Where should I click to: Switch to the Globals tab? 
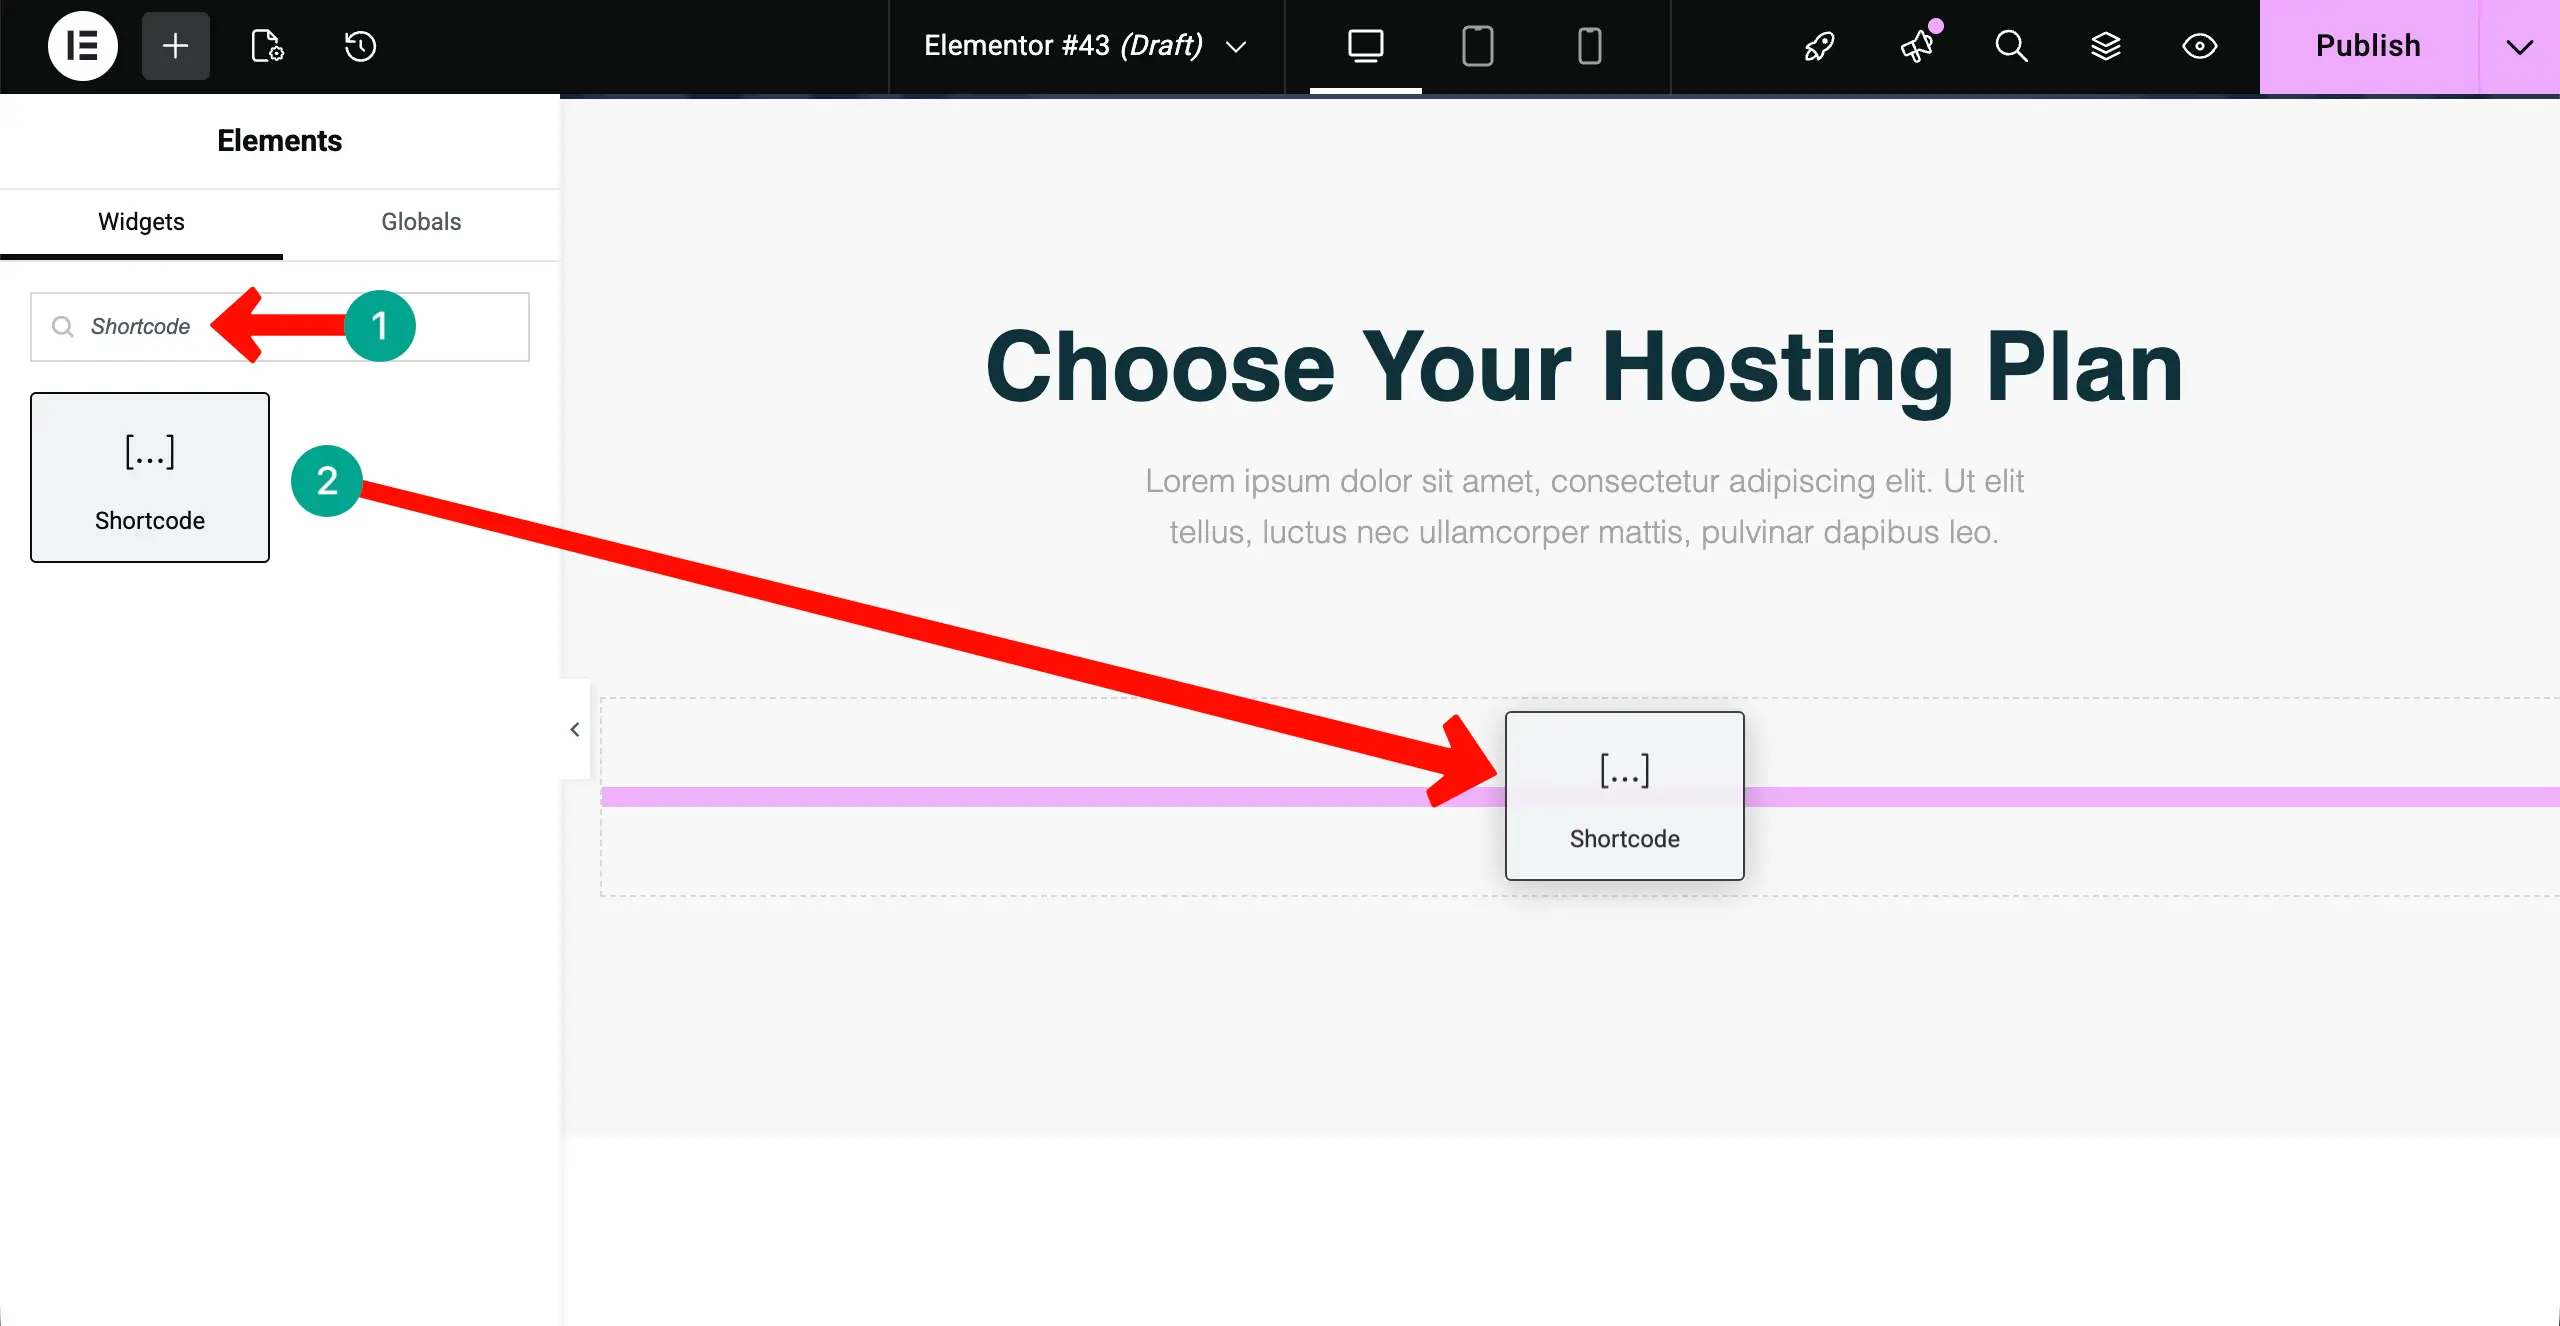tap(420, 222)
